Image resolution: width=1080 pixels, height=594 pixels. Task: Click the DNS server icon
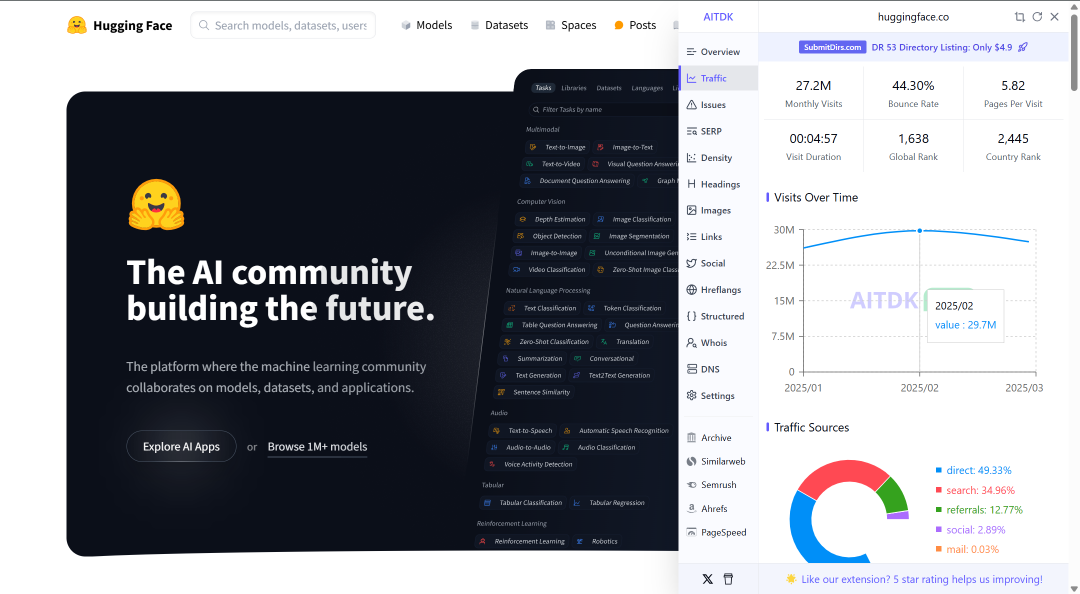[x=692, y=369]
